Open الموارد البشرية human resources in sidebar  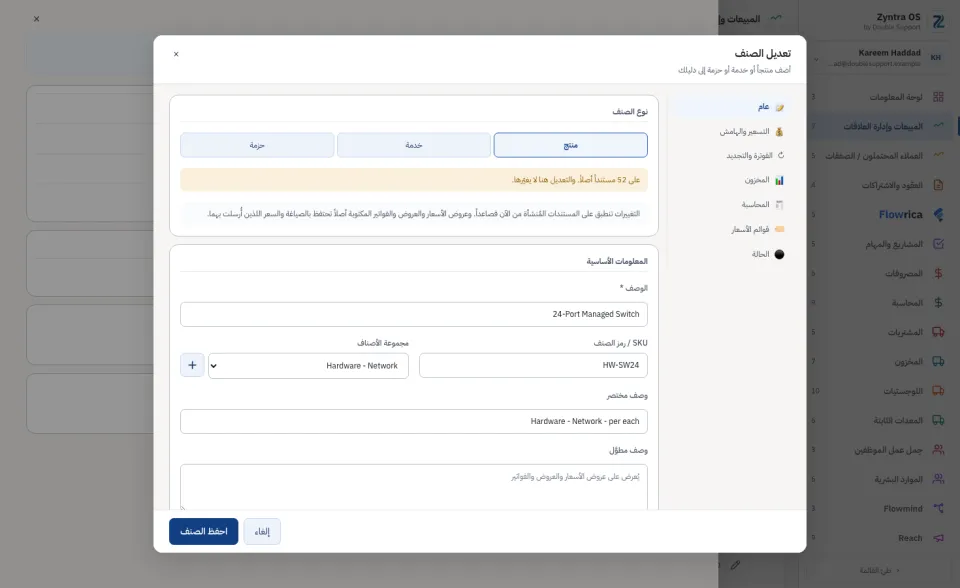(x=898, y=479)
